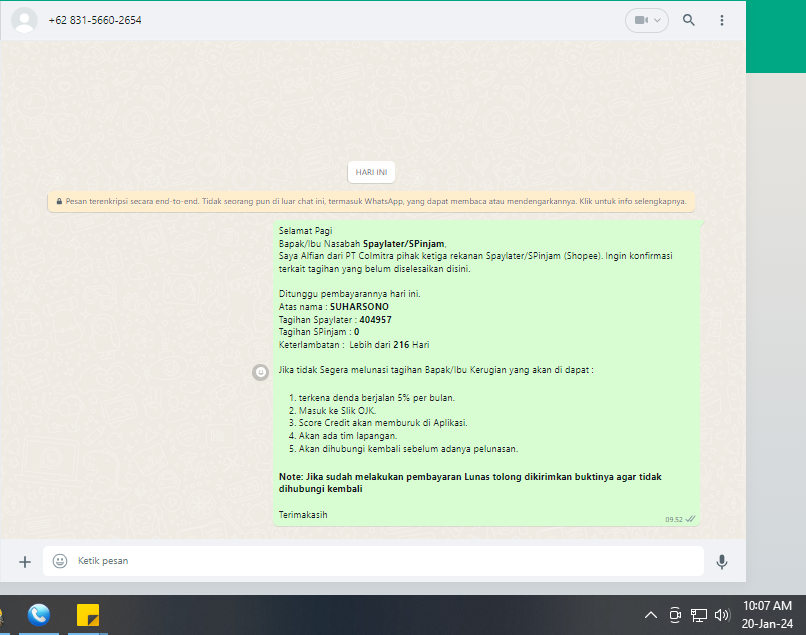
Task: Click the 'Terimakasih' closing text
Action: tap(303, 515)
